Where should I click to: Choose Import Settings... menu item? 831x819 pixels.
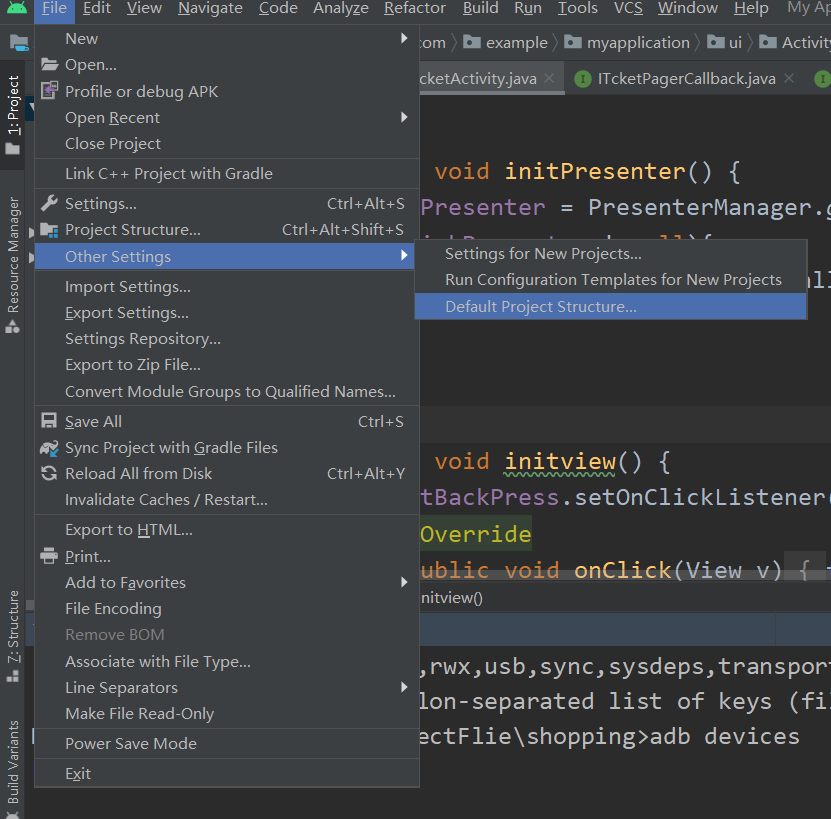pyautogui.click(x=227, y=287)
